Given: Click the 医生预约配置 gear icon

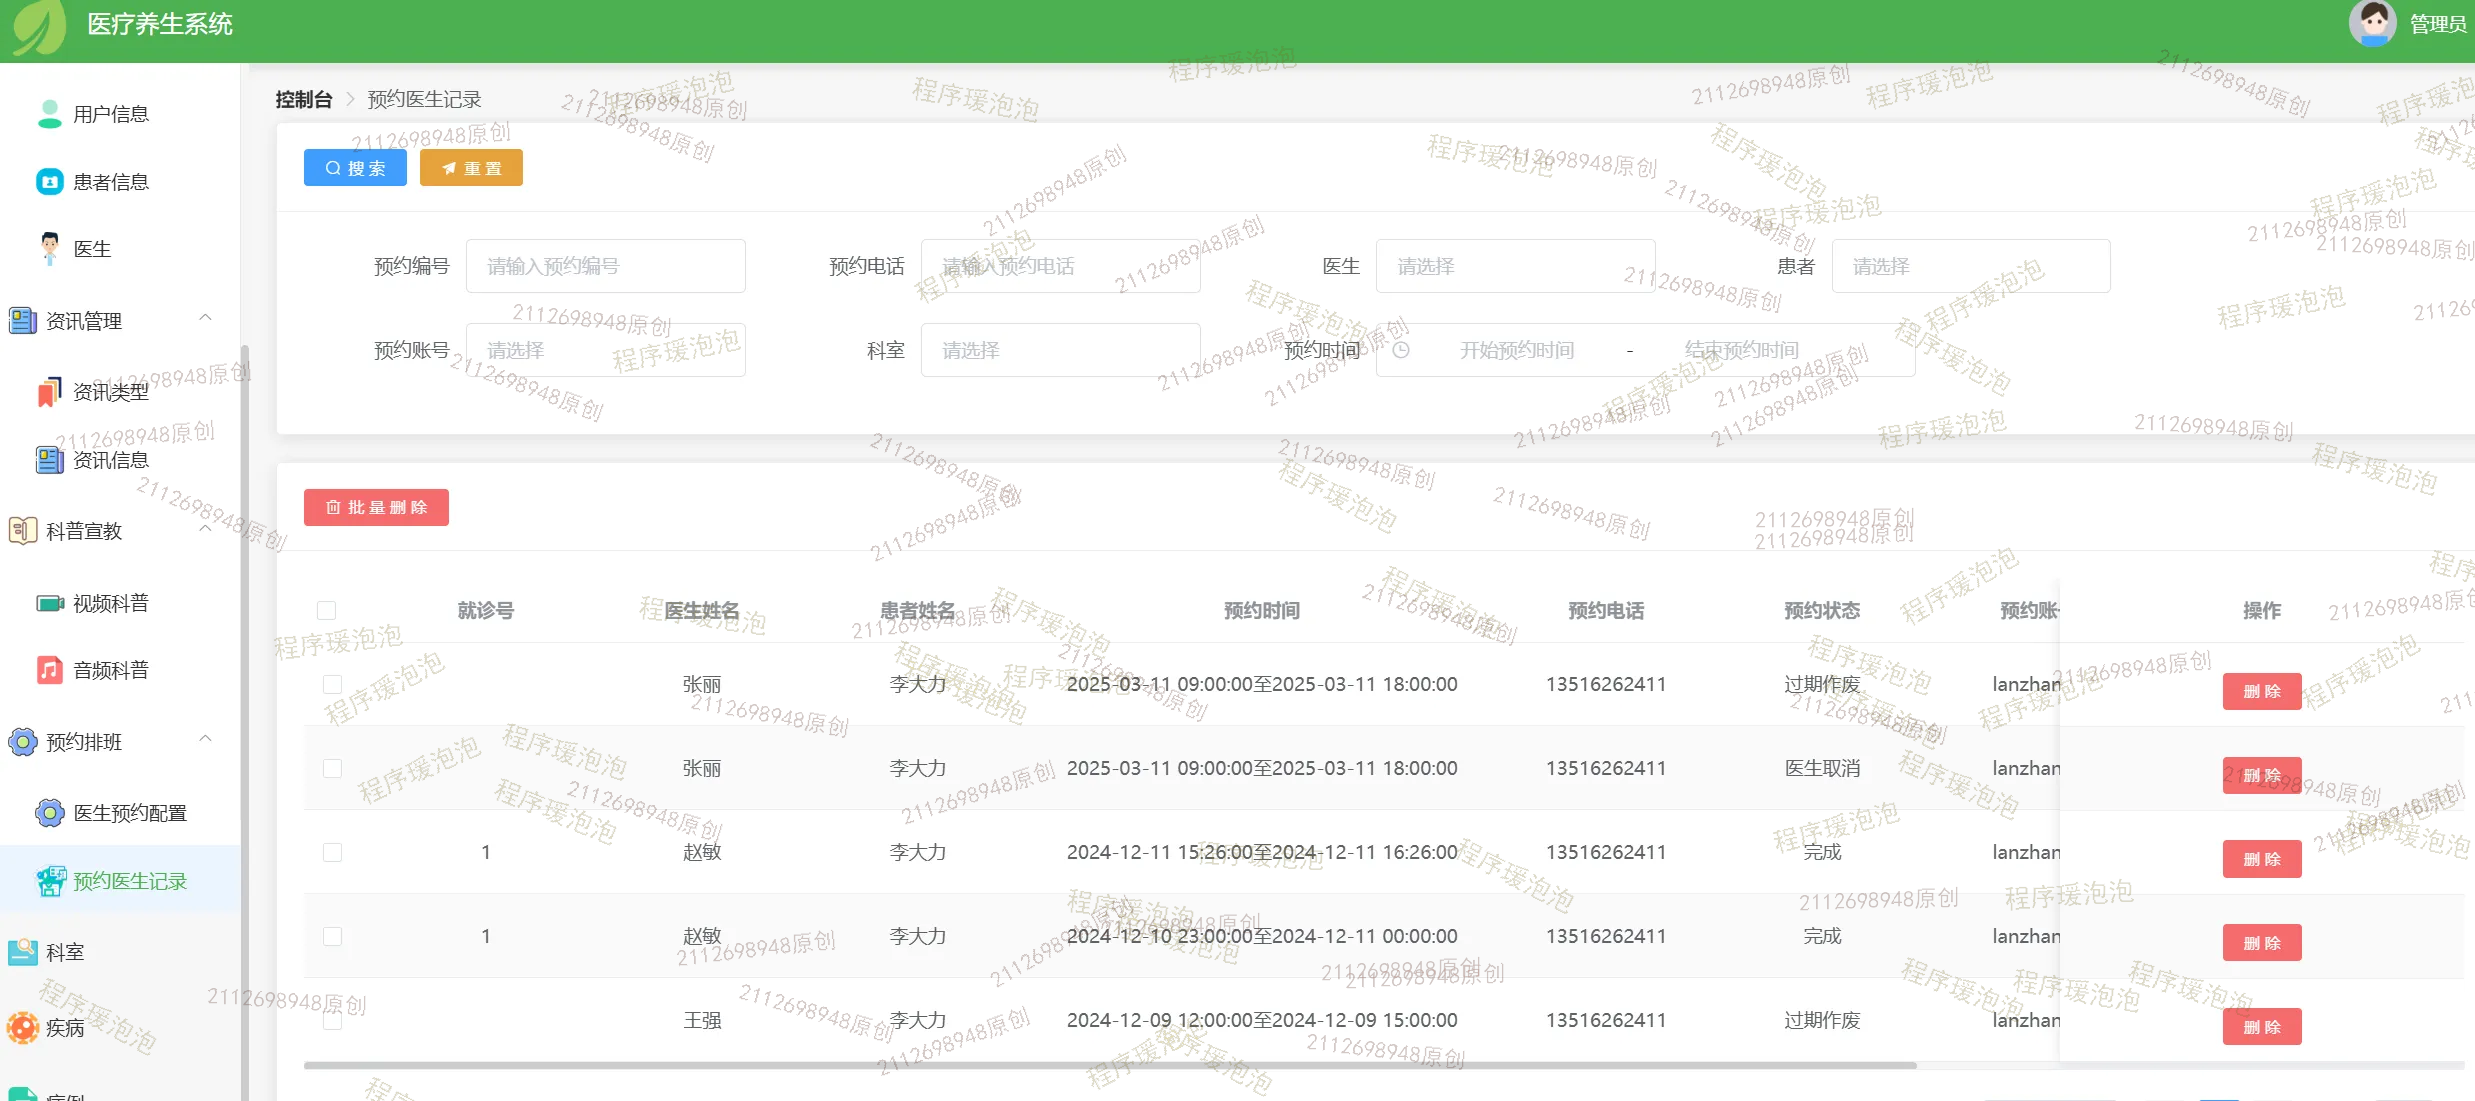Looking at the screenshot, I should click(49, 813).
